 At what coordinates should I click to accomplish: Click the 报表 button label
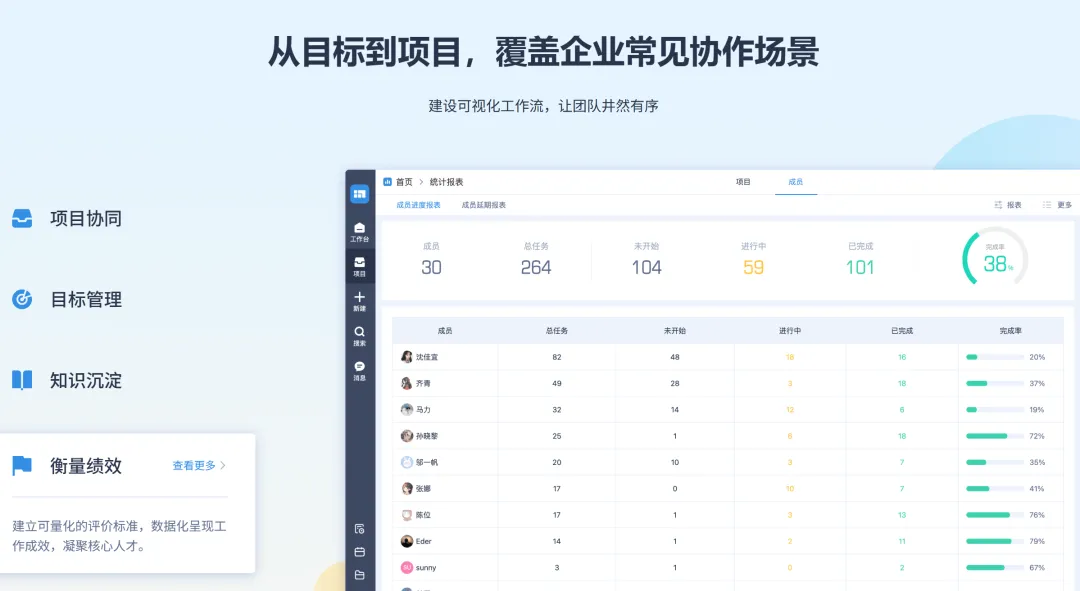[1014, 205]
